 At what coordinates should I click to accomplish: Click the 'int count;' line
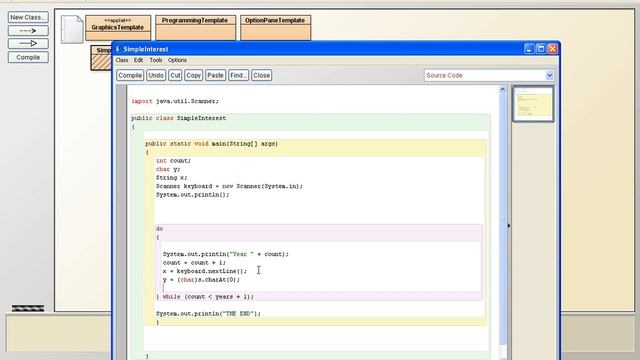(x=173, y=161)
